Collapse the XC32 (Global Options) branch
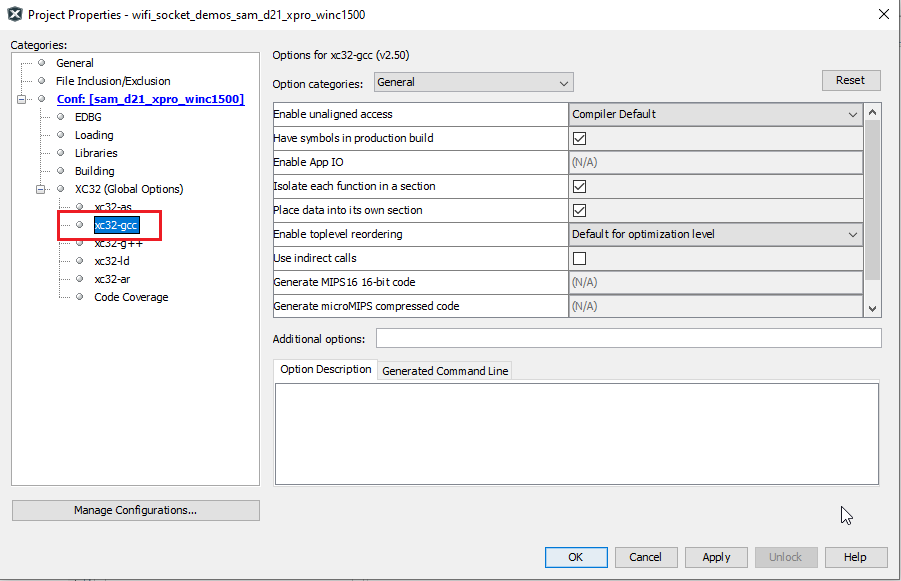This screenshot has height=581, width=901. point(42,188)
